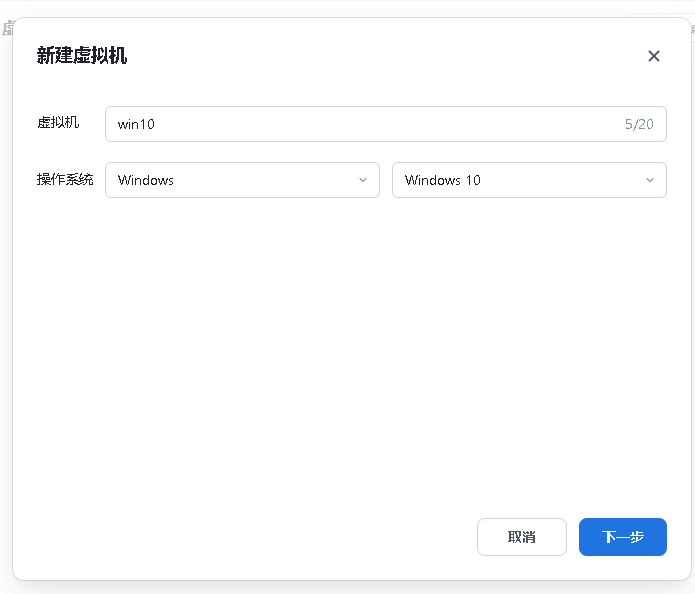695x594 pixels.
Task: Close the 新建虚拟机 dialog with the X icon
Action: coord(654,56)
